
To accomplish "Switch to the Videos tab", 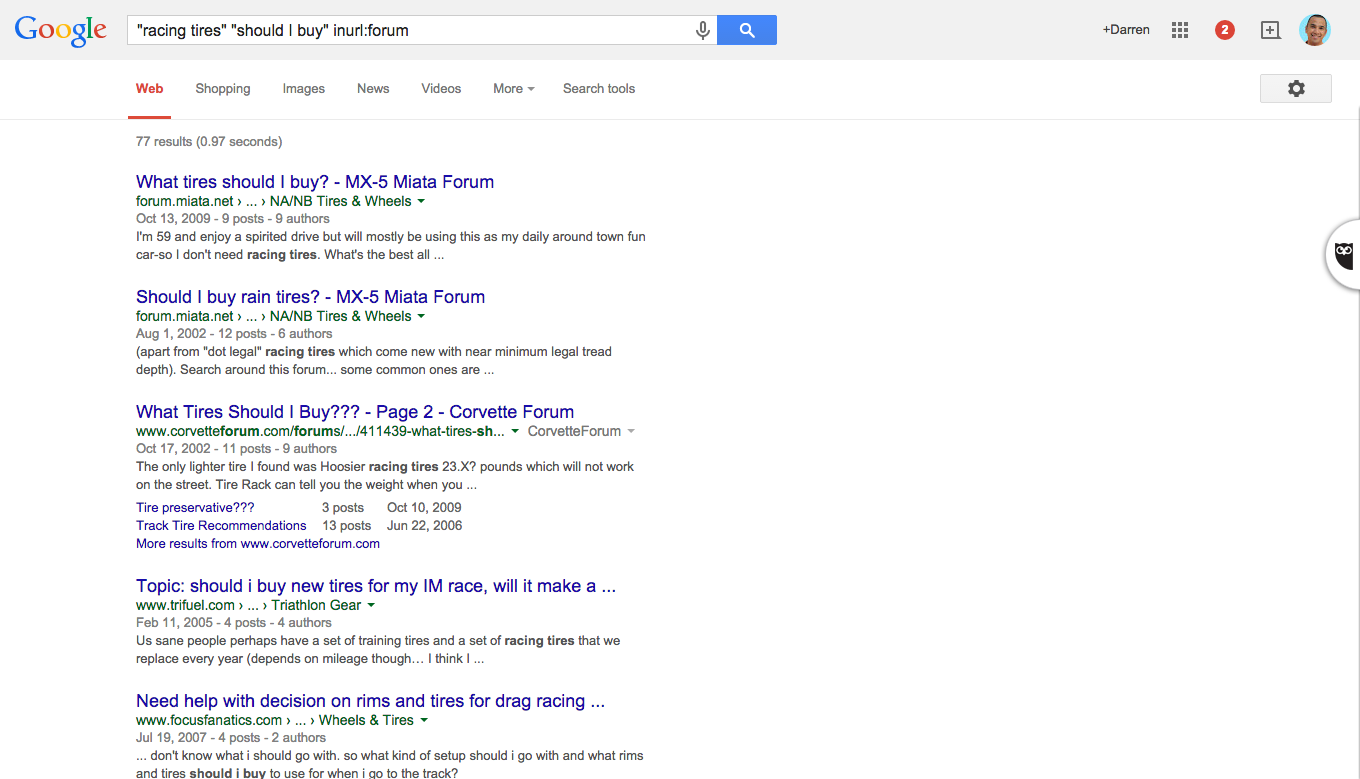I will [441, 89].
